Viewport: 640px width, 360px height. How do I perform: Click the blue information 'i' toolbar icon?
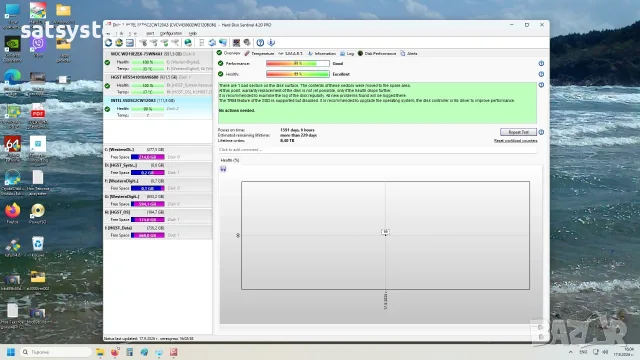[x=271, y=42]
